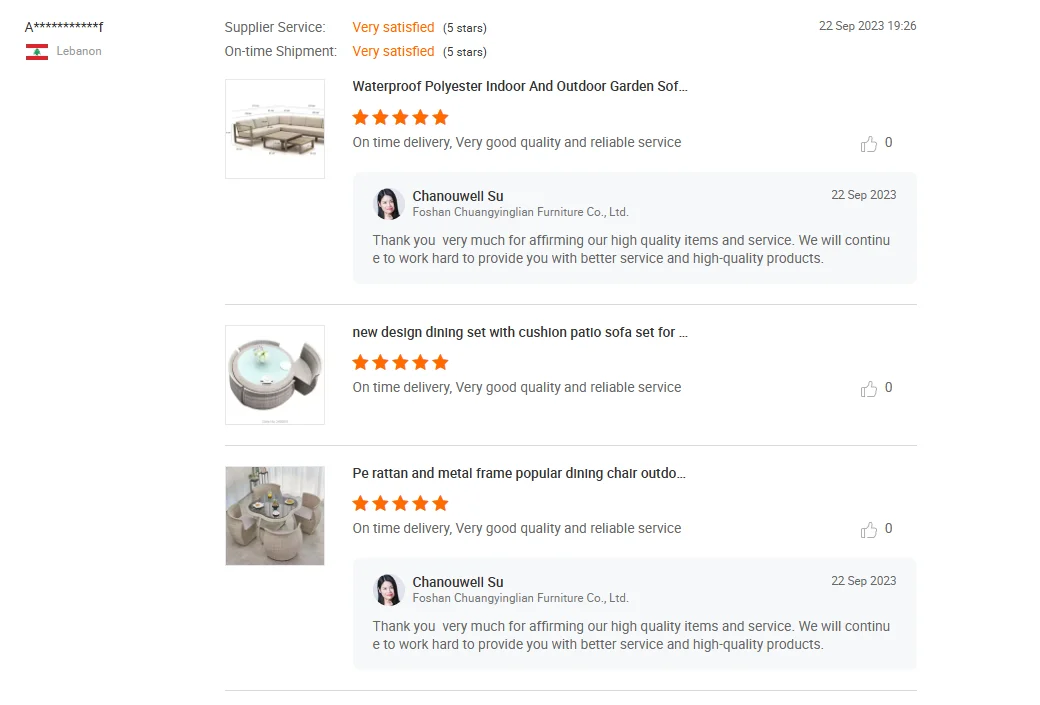Click the On-time Shipment Very satisfied rating
The width and height of the screenshot is (1040, 705).
(x=393, y=51)
